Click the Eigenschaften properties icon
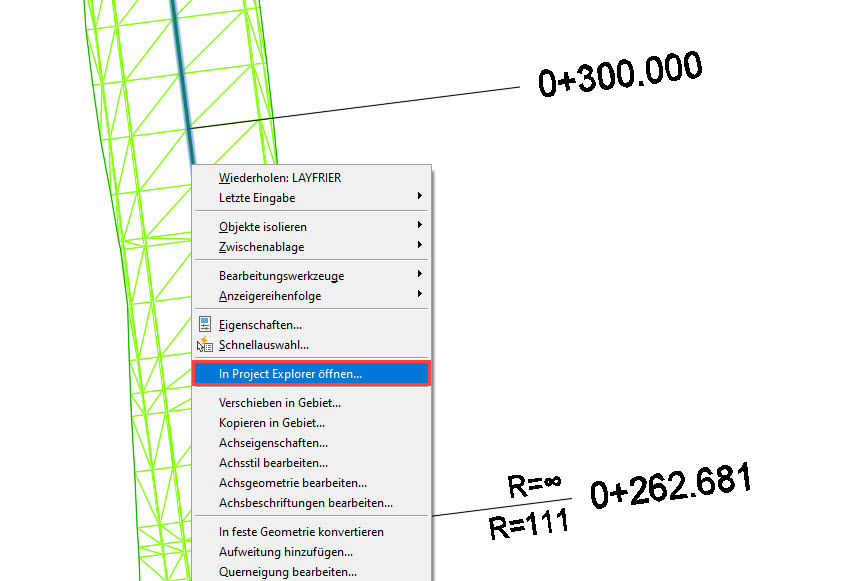This screenshot has height=581, width=851. tap(205, 325)
